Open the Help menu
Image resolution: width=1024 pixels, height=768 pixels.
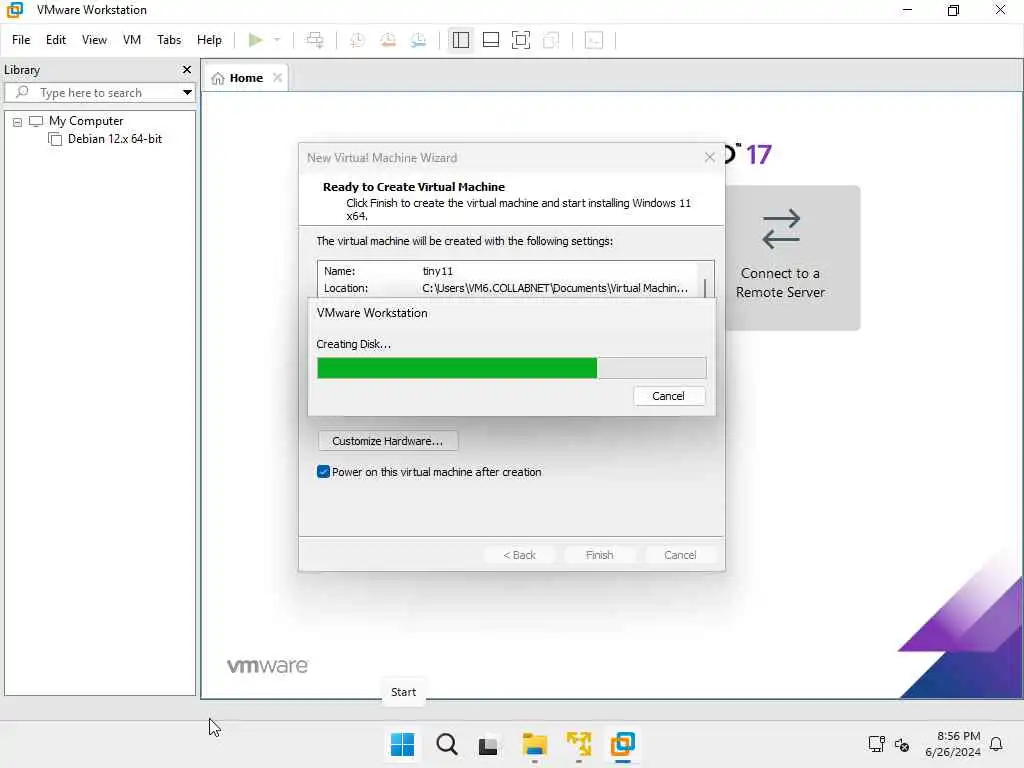point(209,40)
